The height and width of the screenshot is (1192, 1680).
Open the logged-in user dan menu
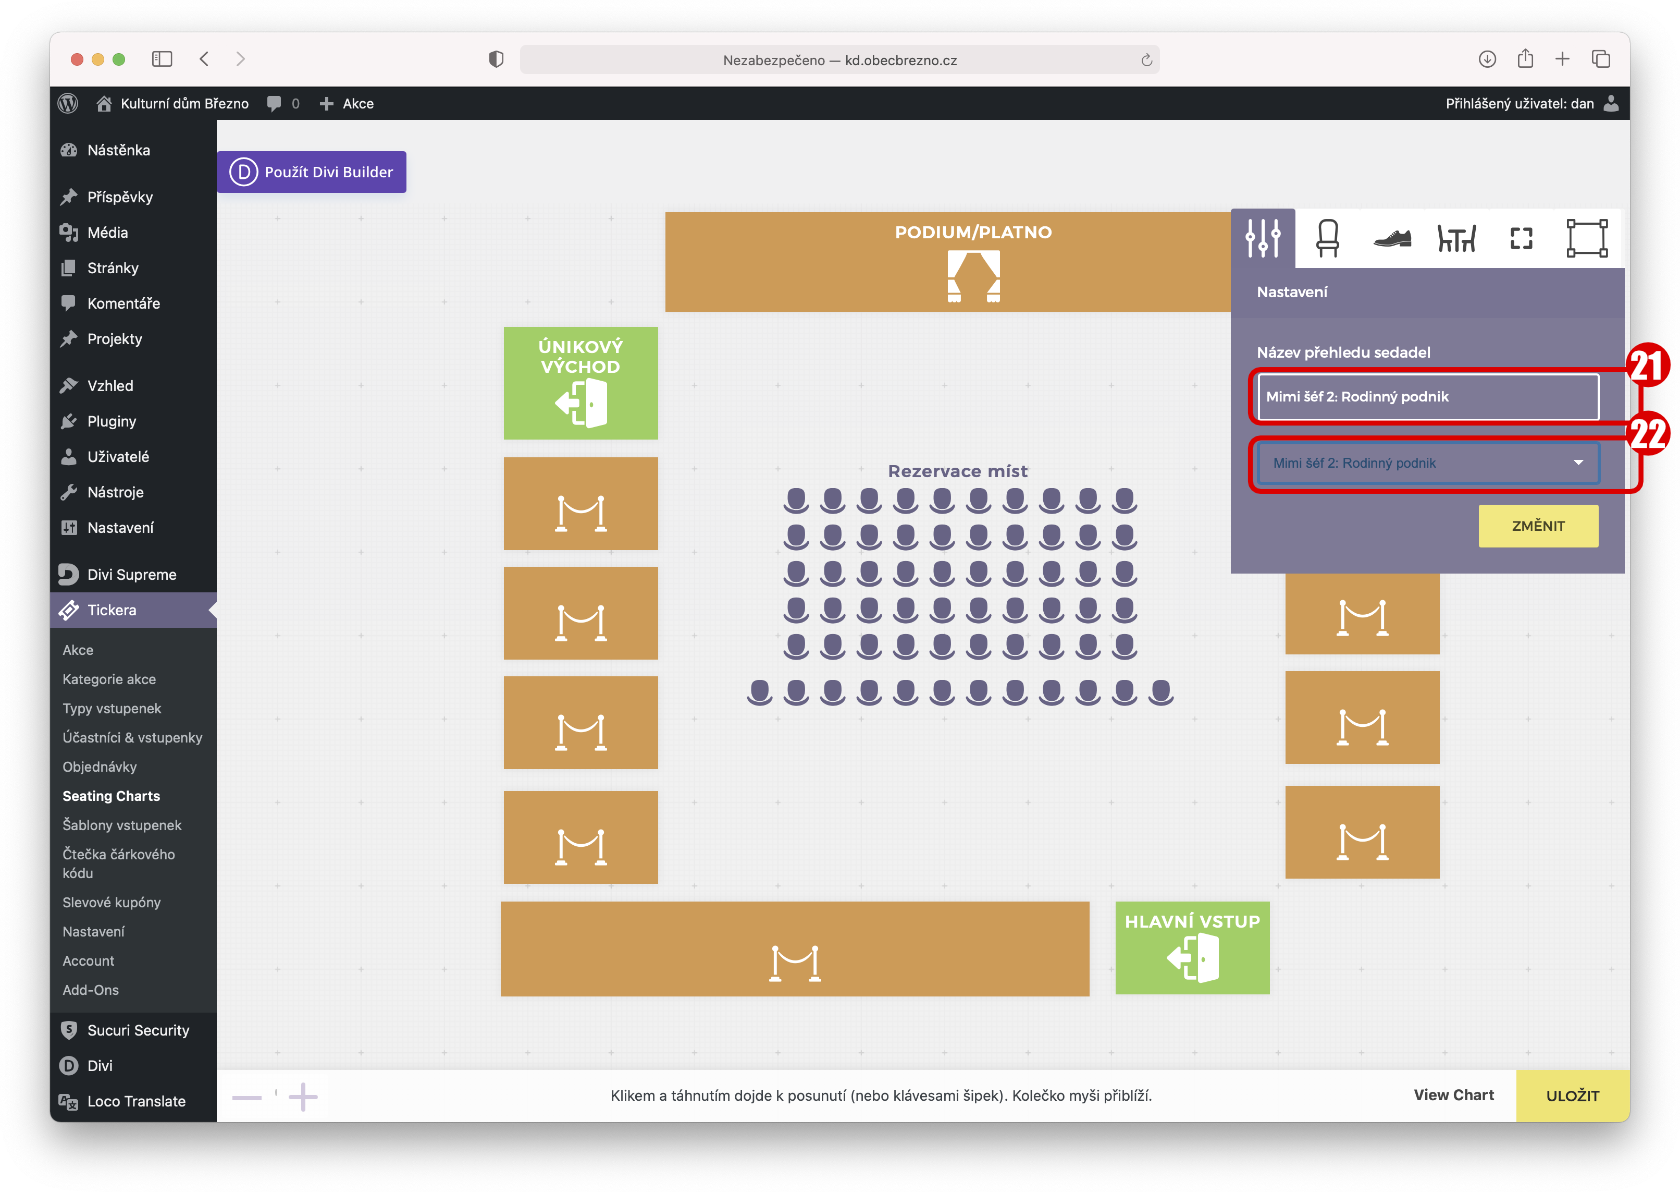pos(1530,104)
